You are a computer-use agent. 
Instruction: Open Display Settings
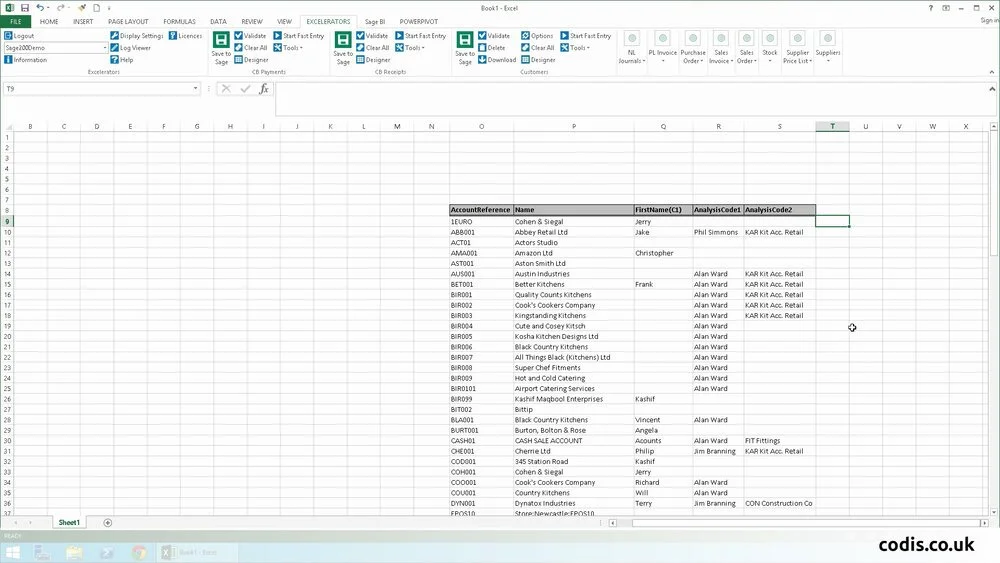click(136, 36)
